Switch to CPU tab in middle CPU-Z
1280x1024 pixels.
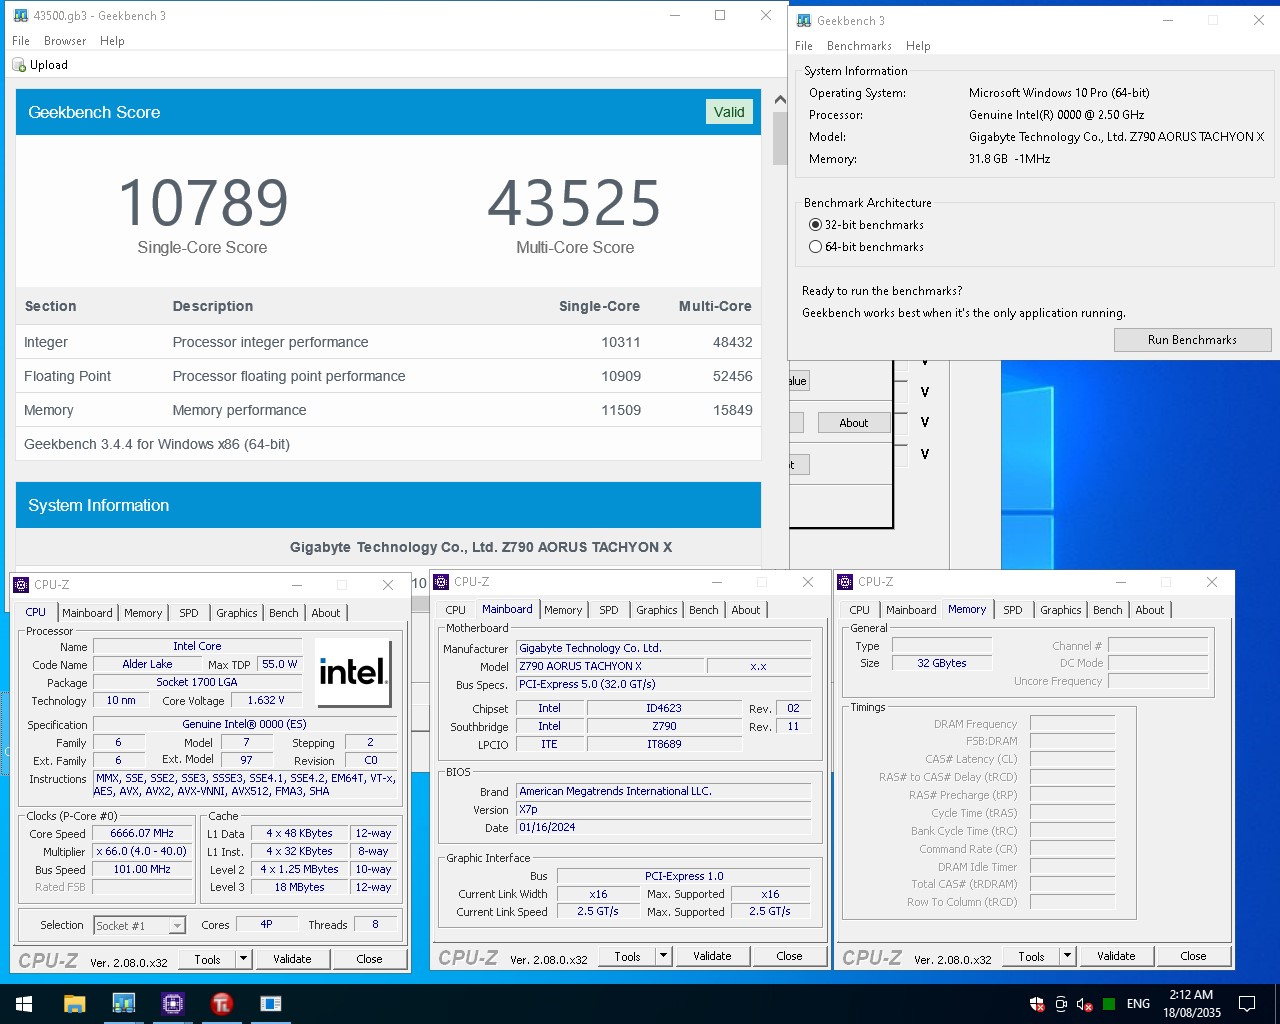[x=456, y=610]
